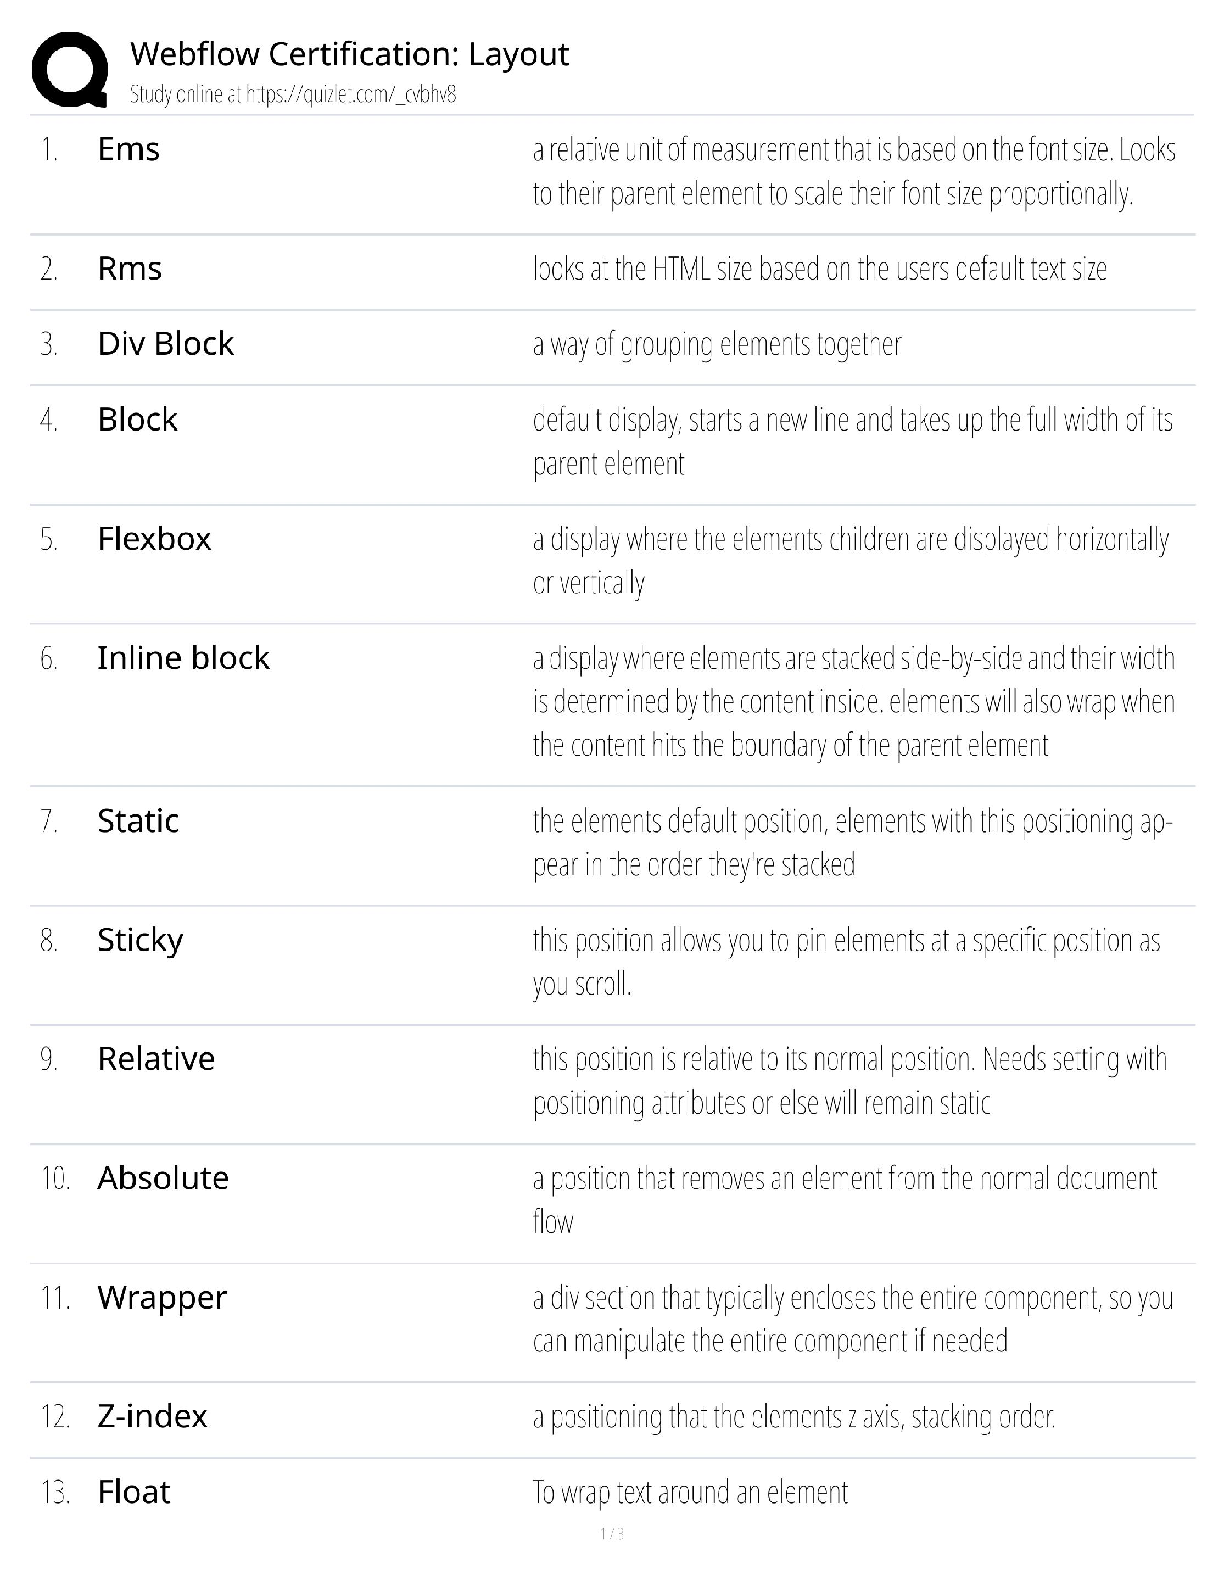
Task: Click the Div Block term
Action: 165,344
